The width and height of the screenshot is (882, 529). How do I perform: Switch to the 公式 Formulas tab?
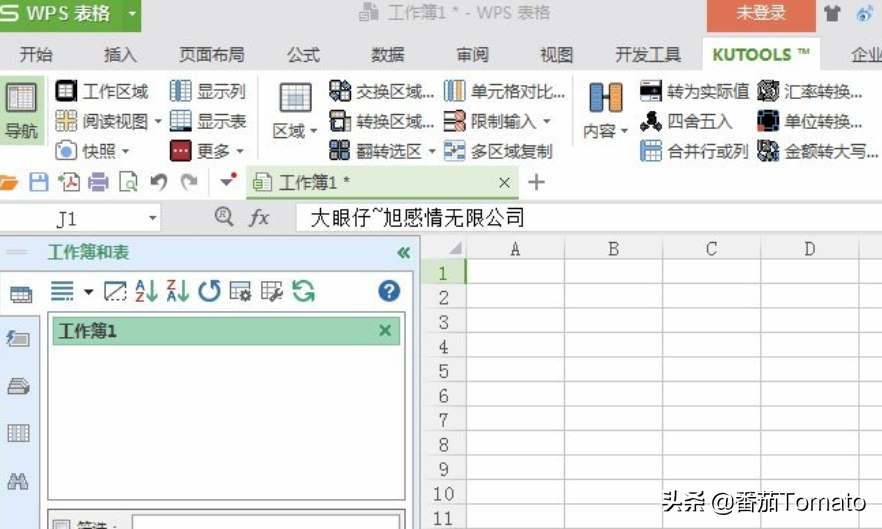pos(303,55)
